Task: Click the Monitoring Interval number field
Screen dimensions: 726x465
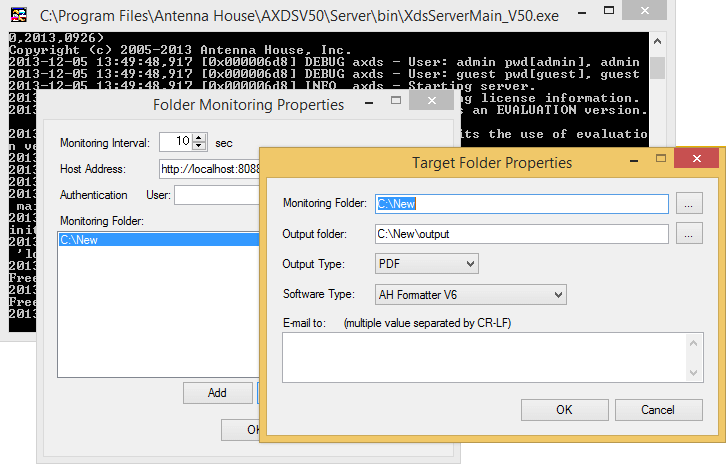Action: pos(176,142)
